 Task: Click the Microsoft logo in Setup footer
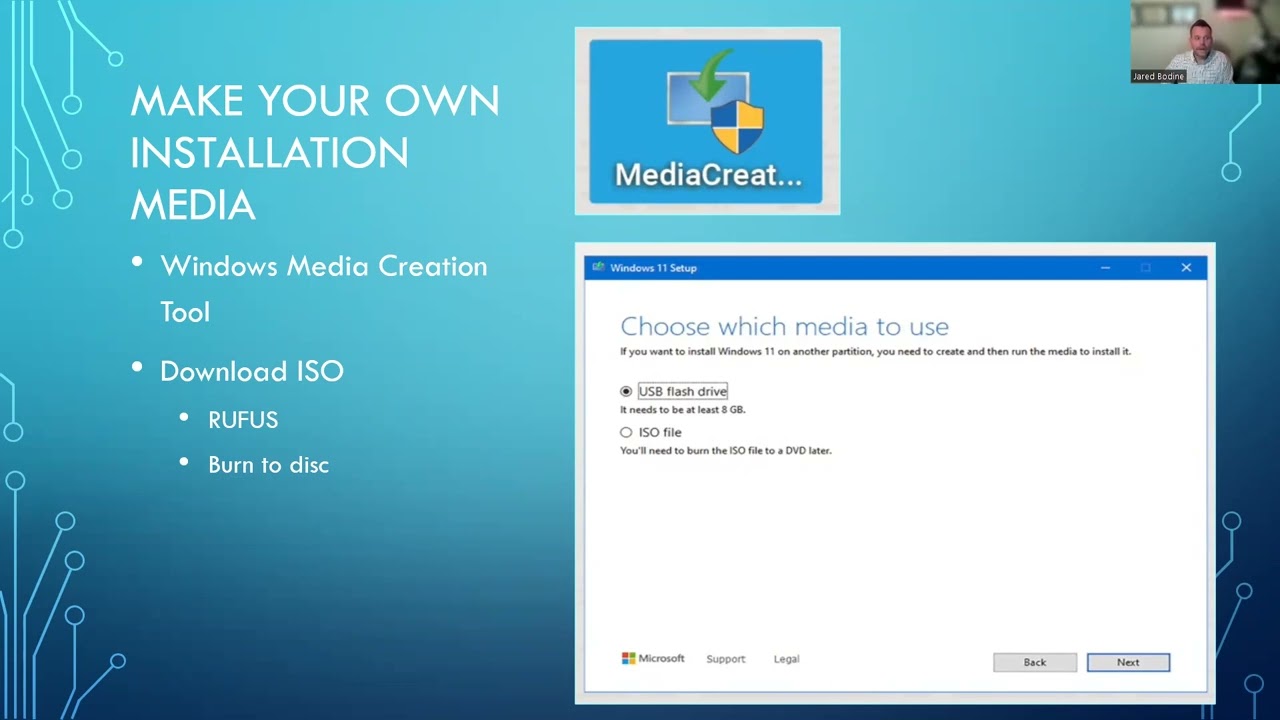tap(653, 658)
